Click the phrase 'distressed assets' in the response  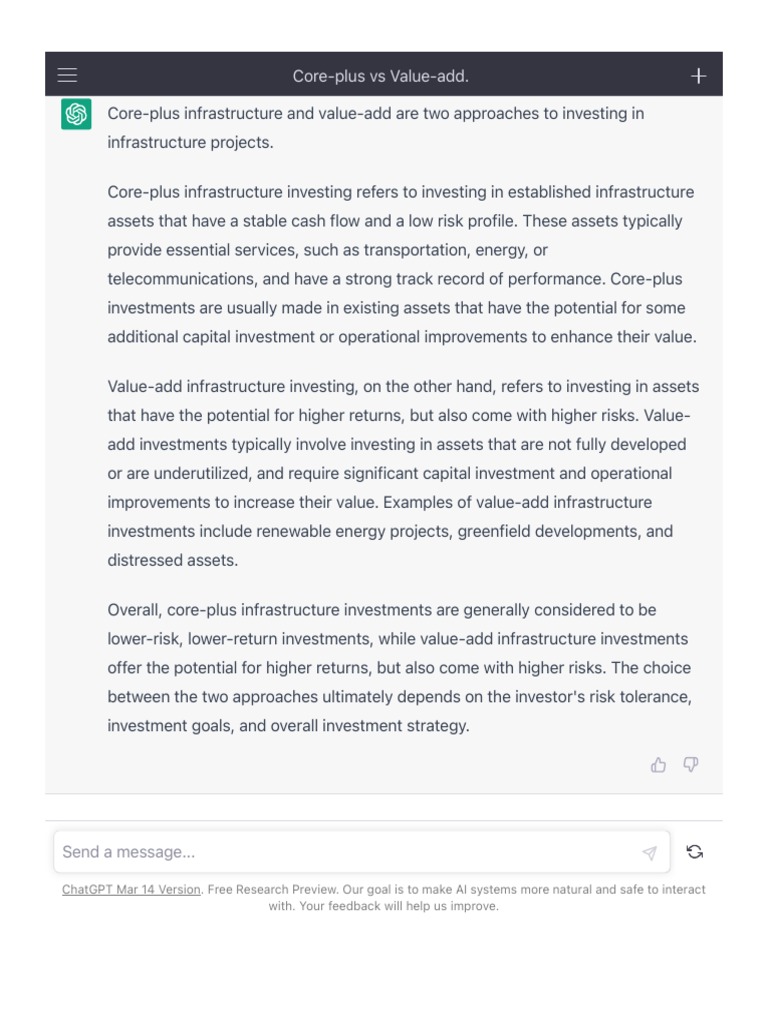point(173,560)
